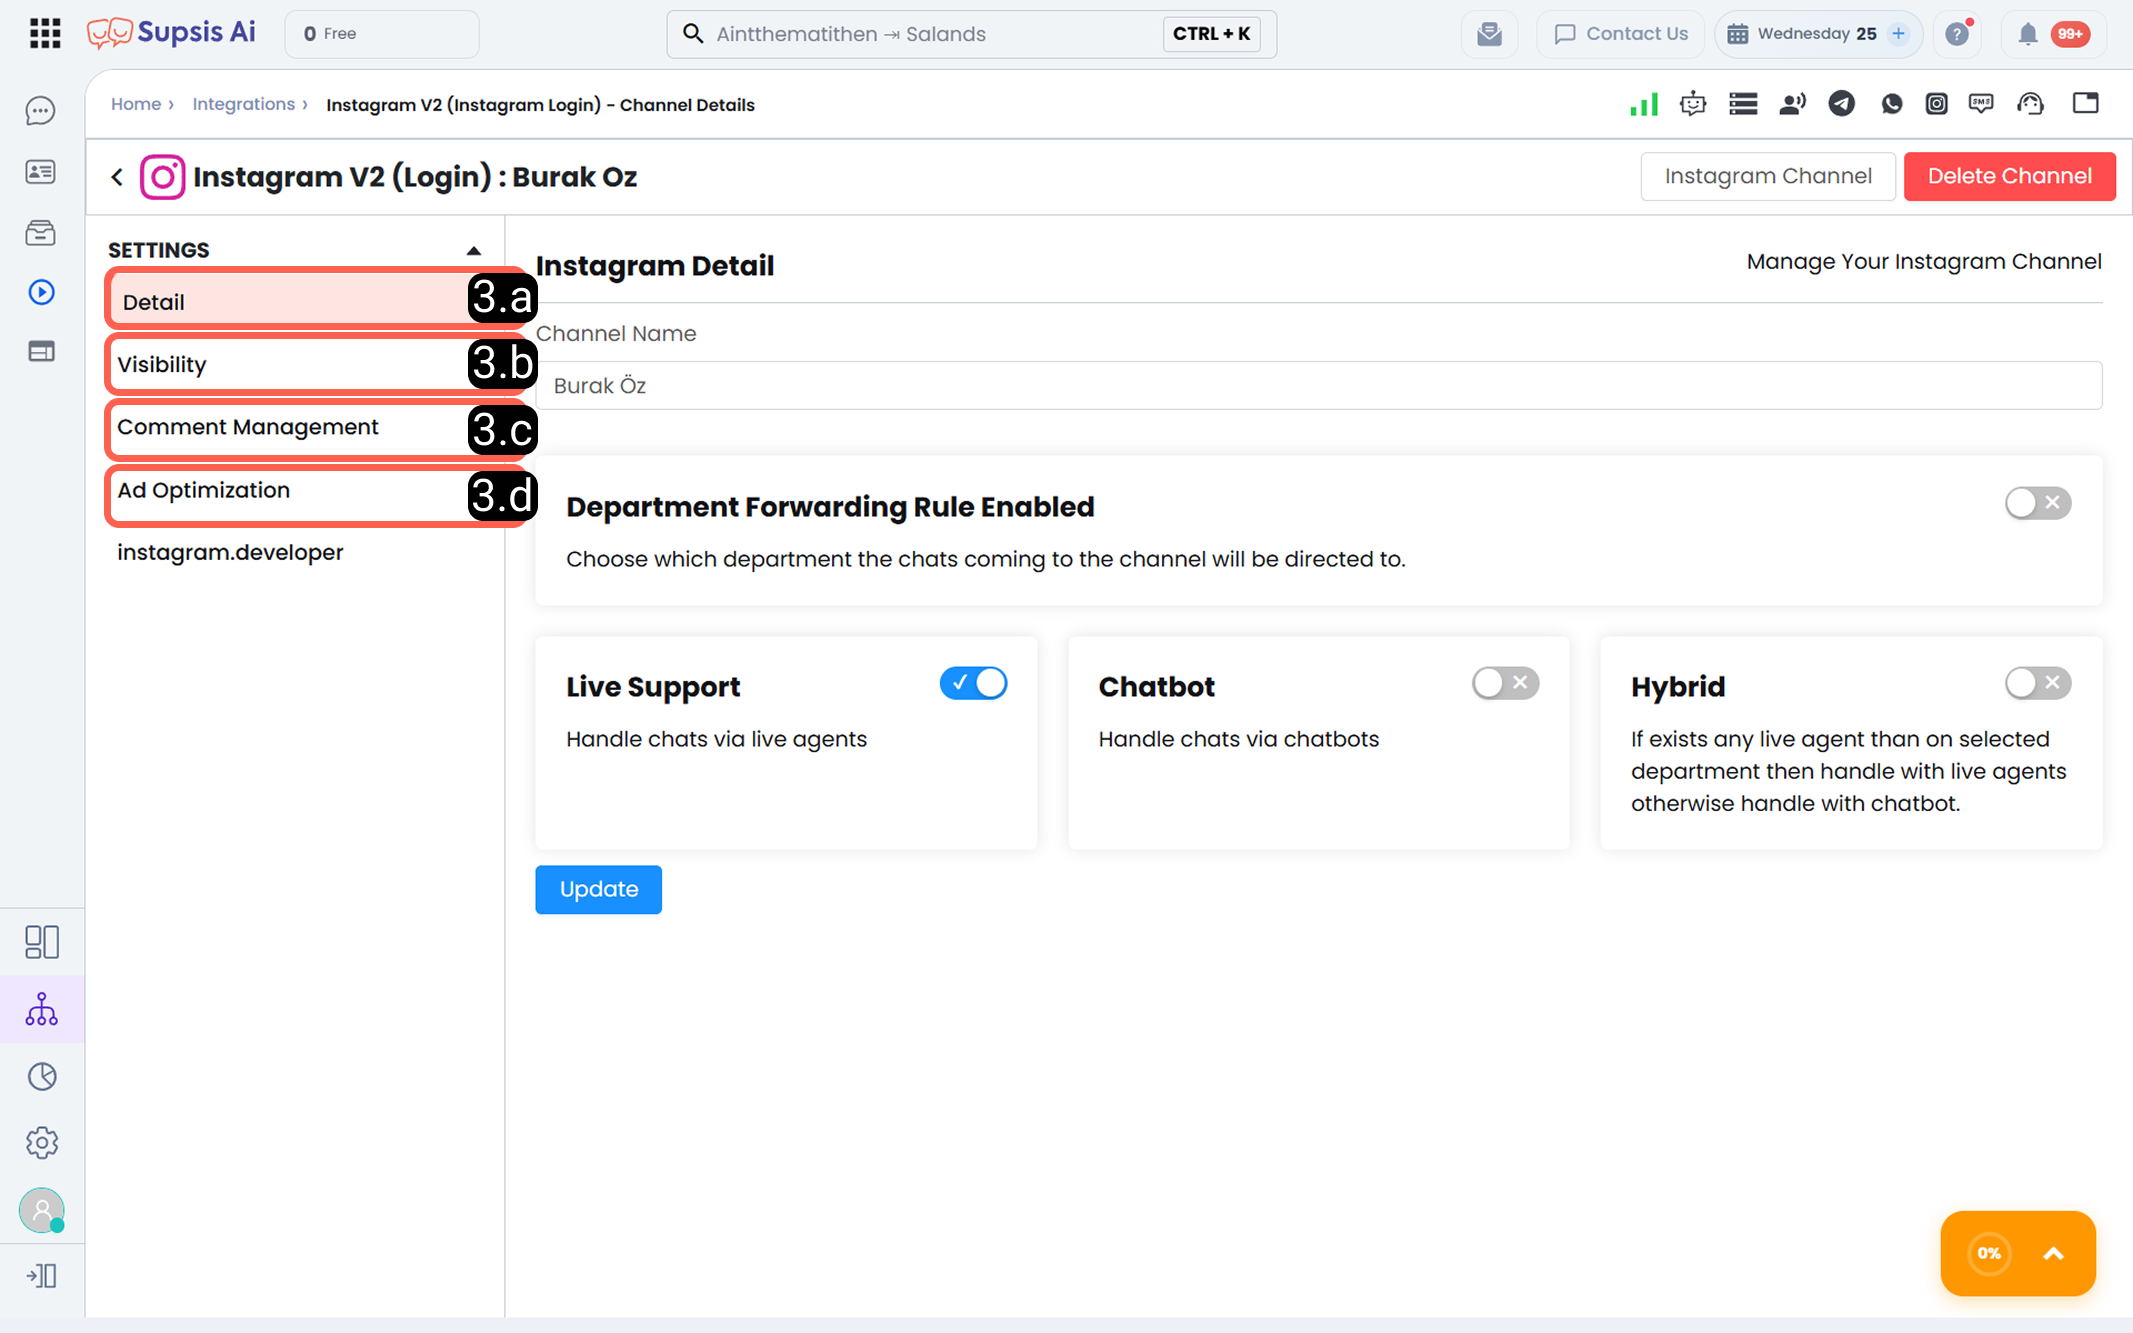This screenshot has height=1333, width=2133.
Task: Click the server list icon
Action: (x=1743, y=104)
